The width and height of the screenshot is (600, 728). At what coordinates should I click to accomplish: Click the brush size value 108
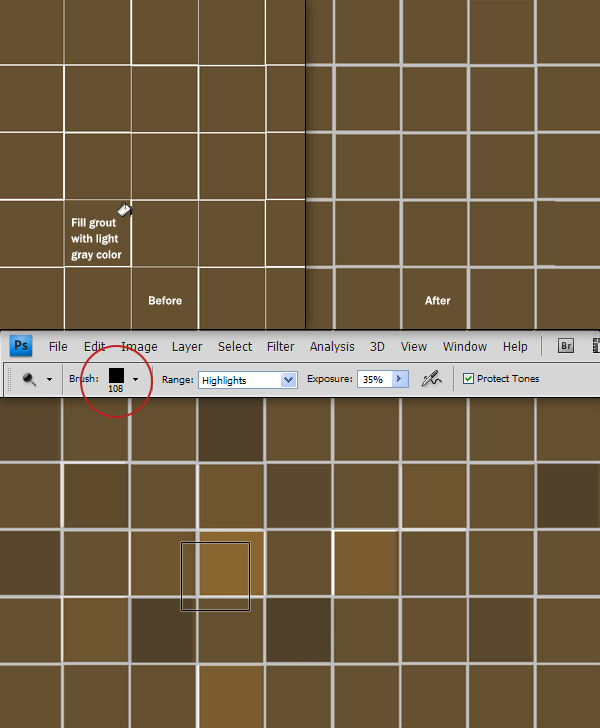(116, 389)
